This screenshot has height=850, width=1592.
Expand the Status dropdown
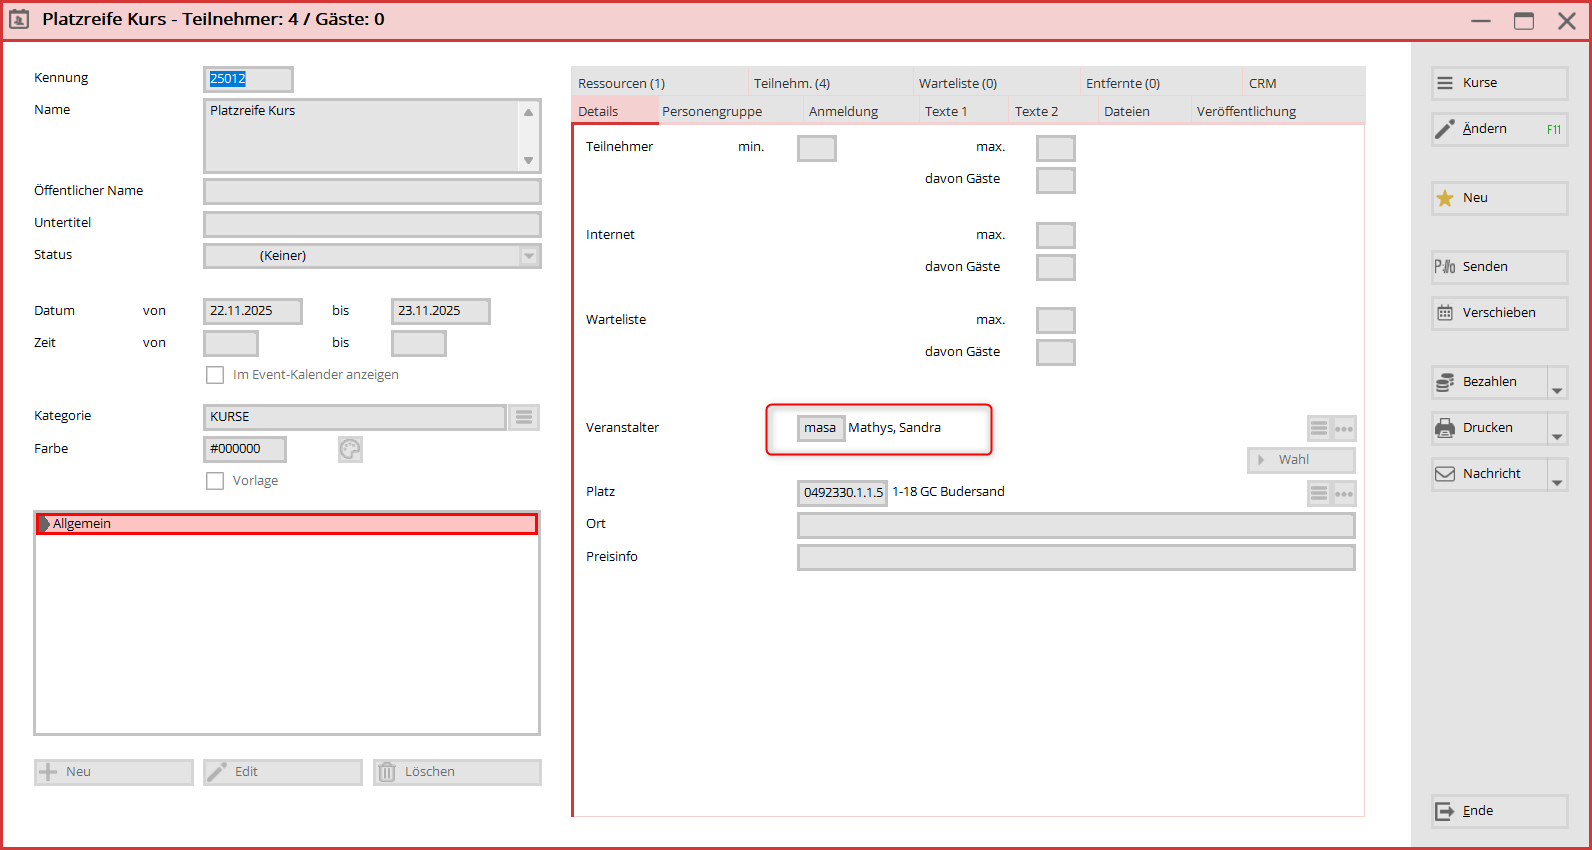(x=529, y=256)
